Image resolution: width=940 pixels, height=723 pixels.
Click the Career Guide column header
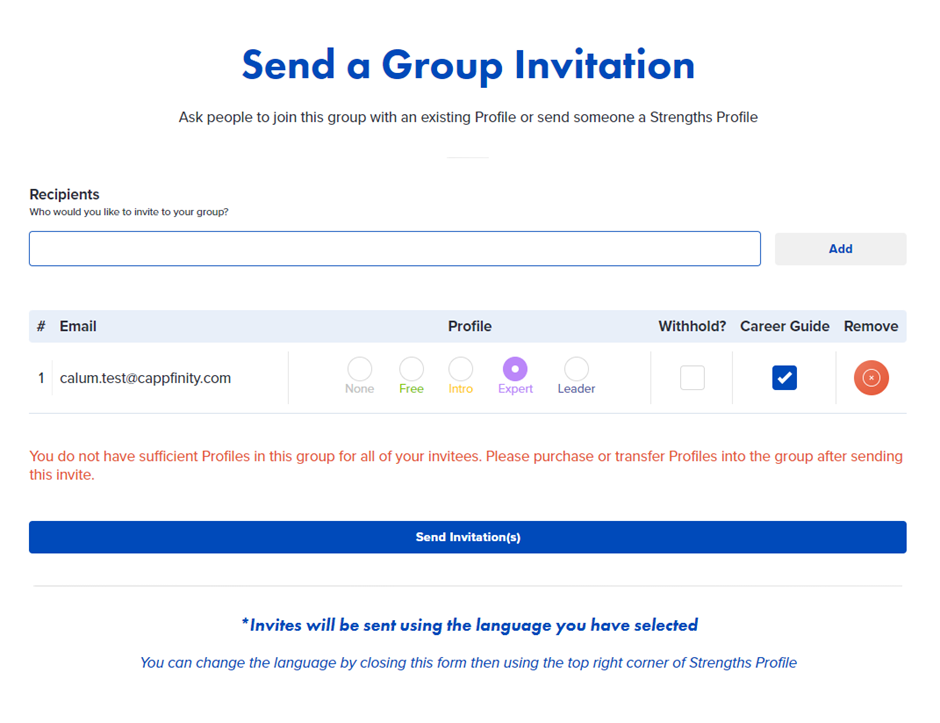point(785,326)
